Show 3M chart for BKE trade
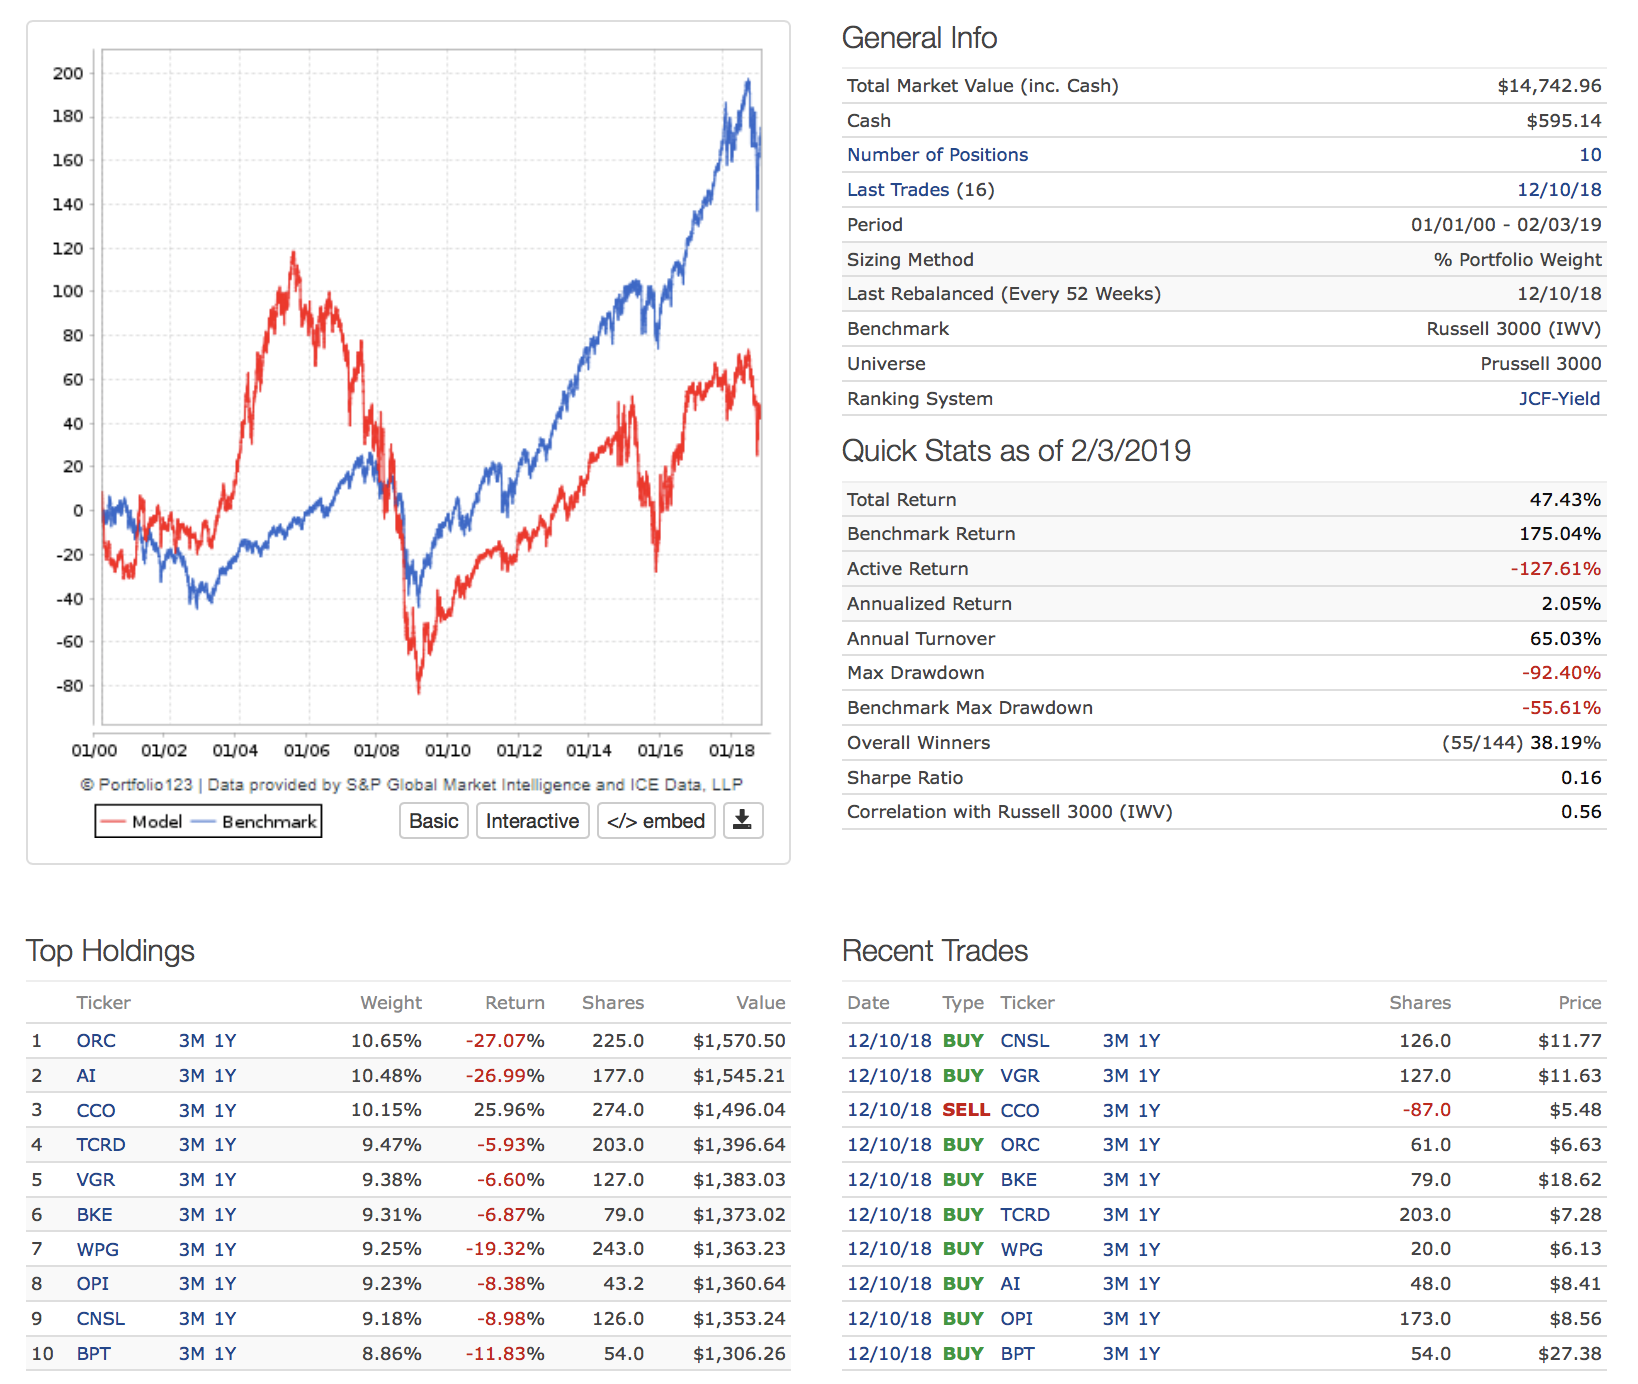This screenshot has height=1384, width=1638. click(x=1115, y=1180)
